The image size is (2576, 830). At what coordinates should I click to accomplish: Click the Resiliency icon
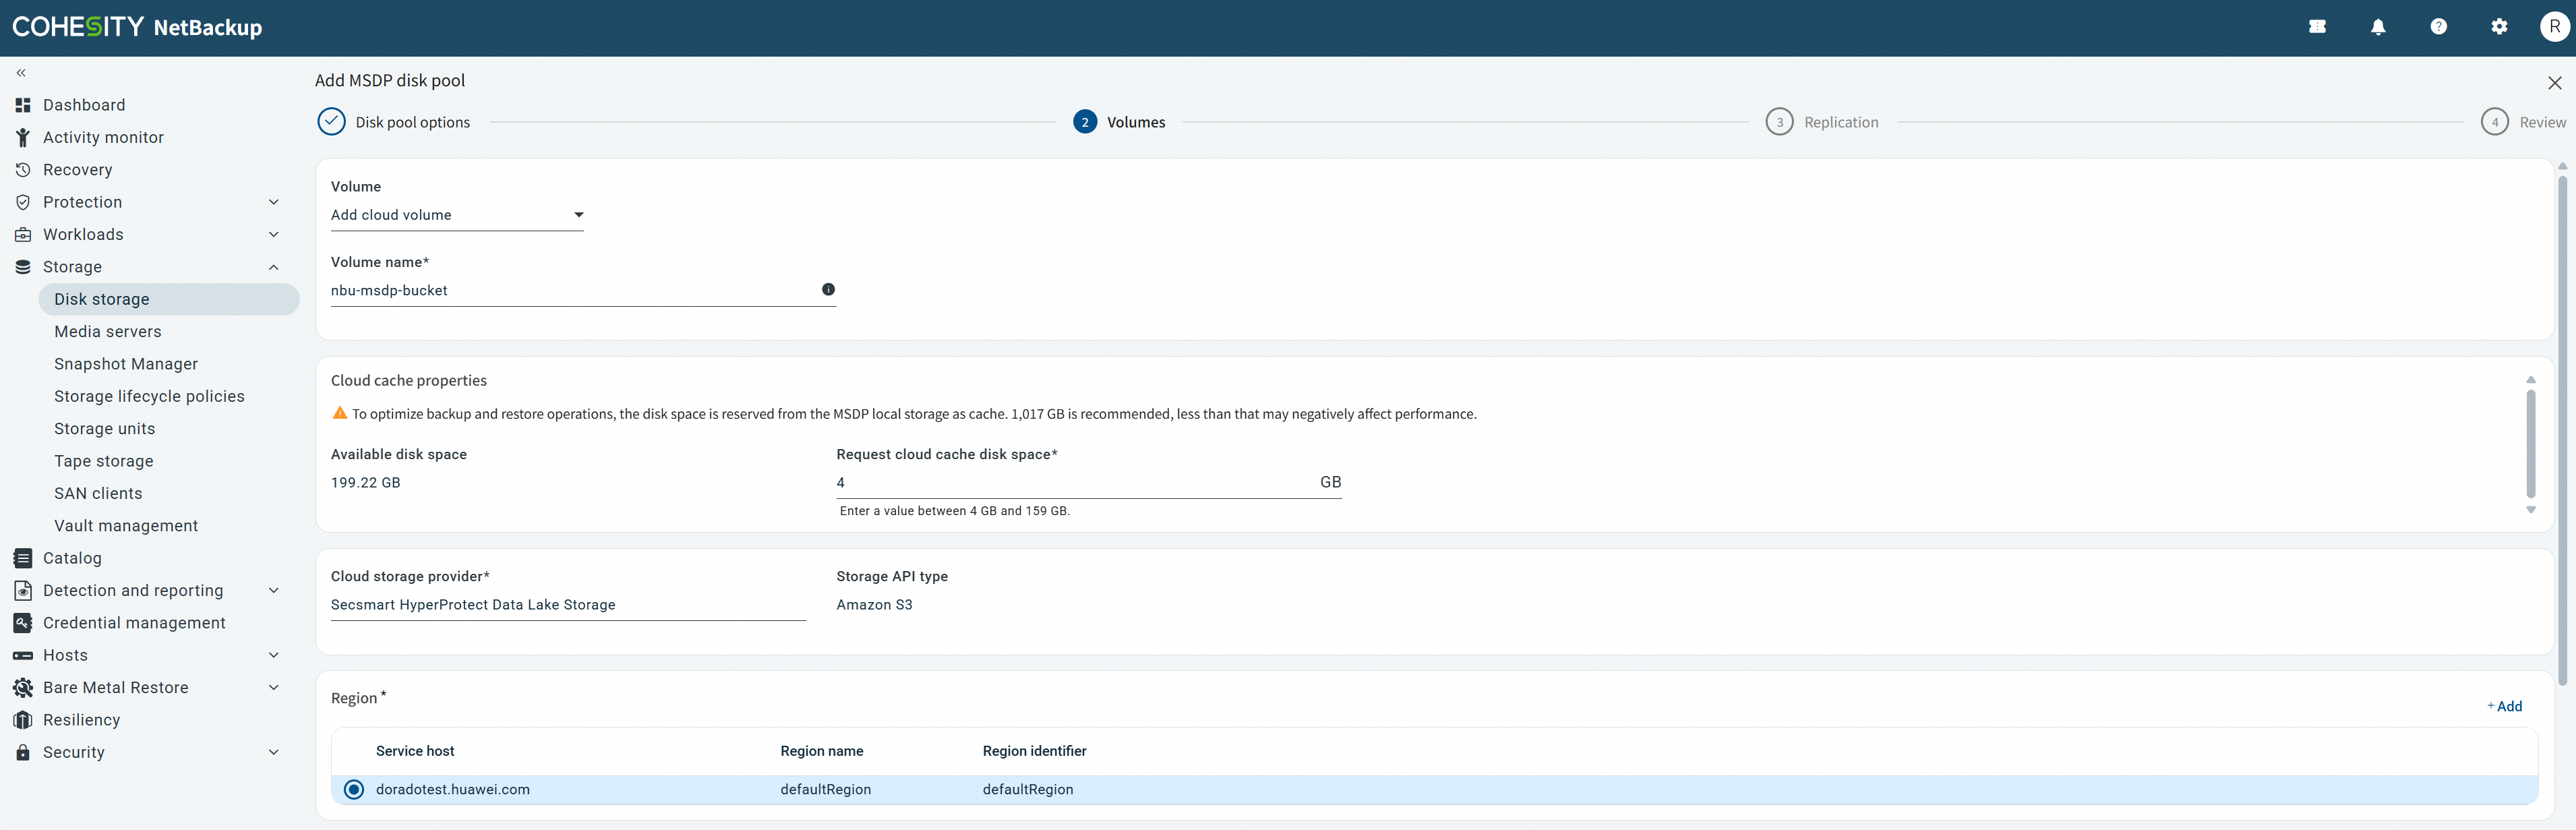[x=23, y=720]
